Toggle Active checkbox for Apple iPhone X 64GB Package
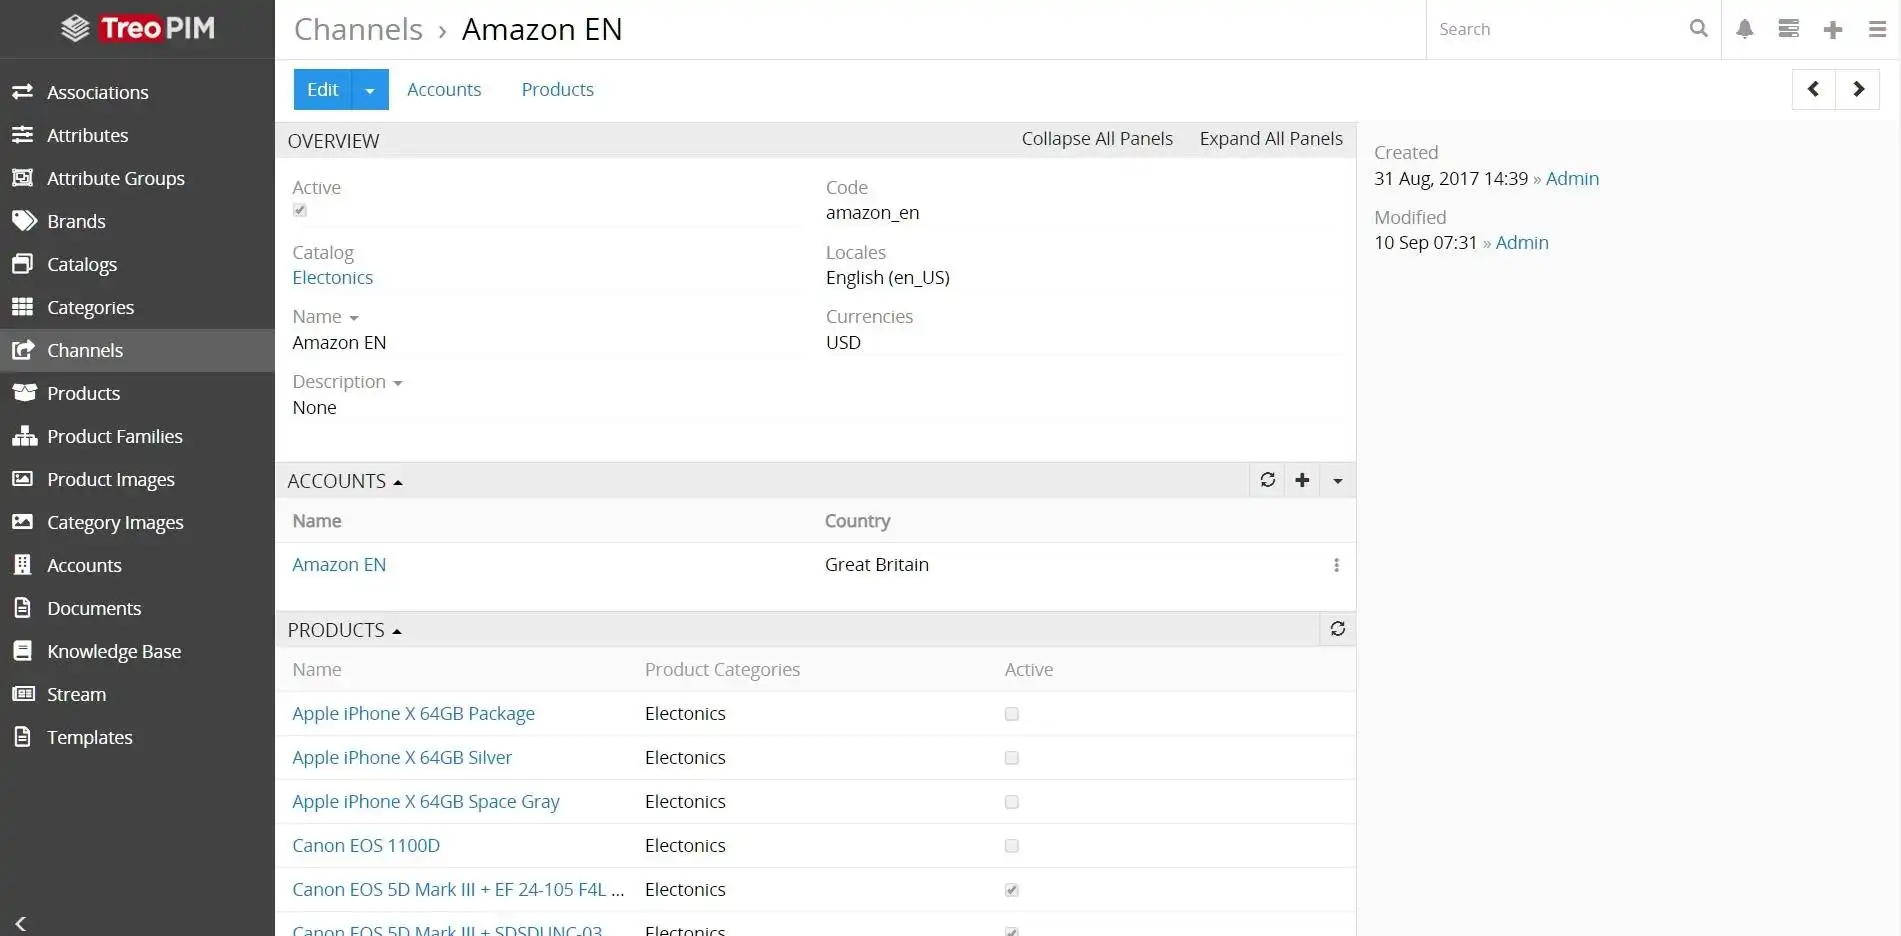1901x936 pixels. click(x=1011, y=714)
